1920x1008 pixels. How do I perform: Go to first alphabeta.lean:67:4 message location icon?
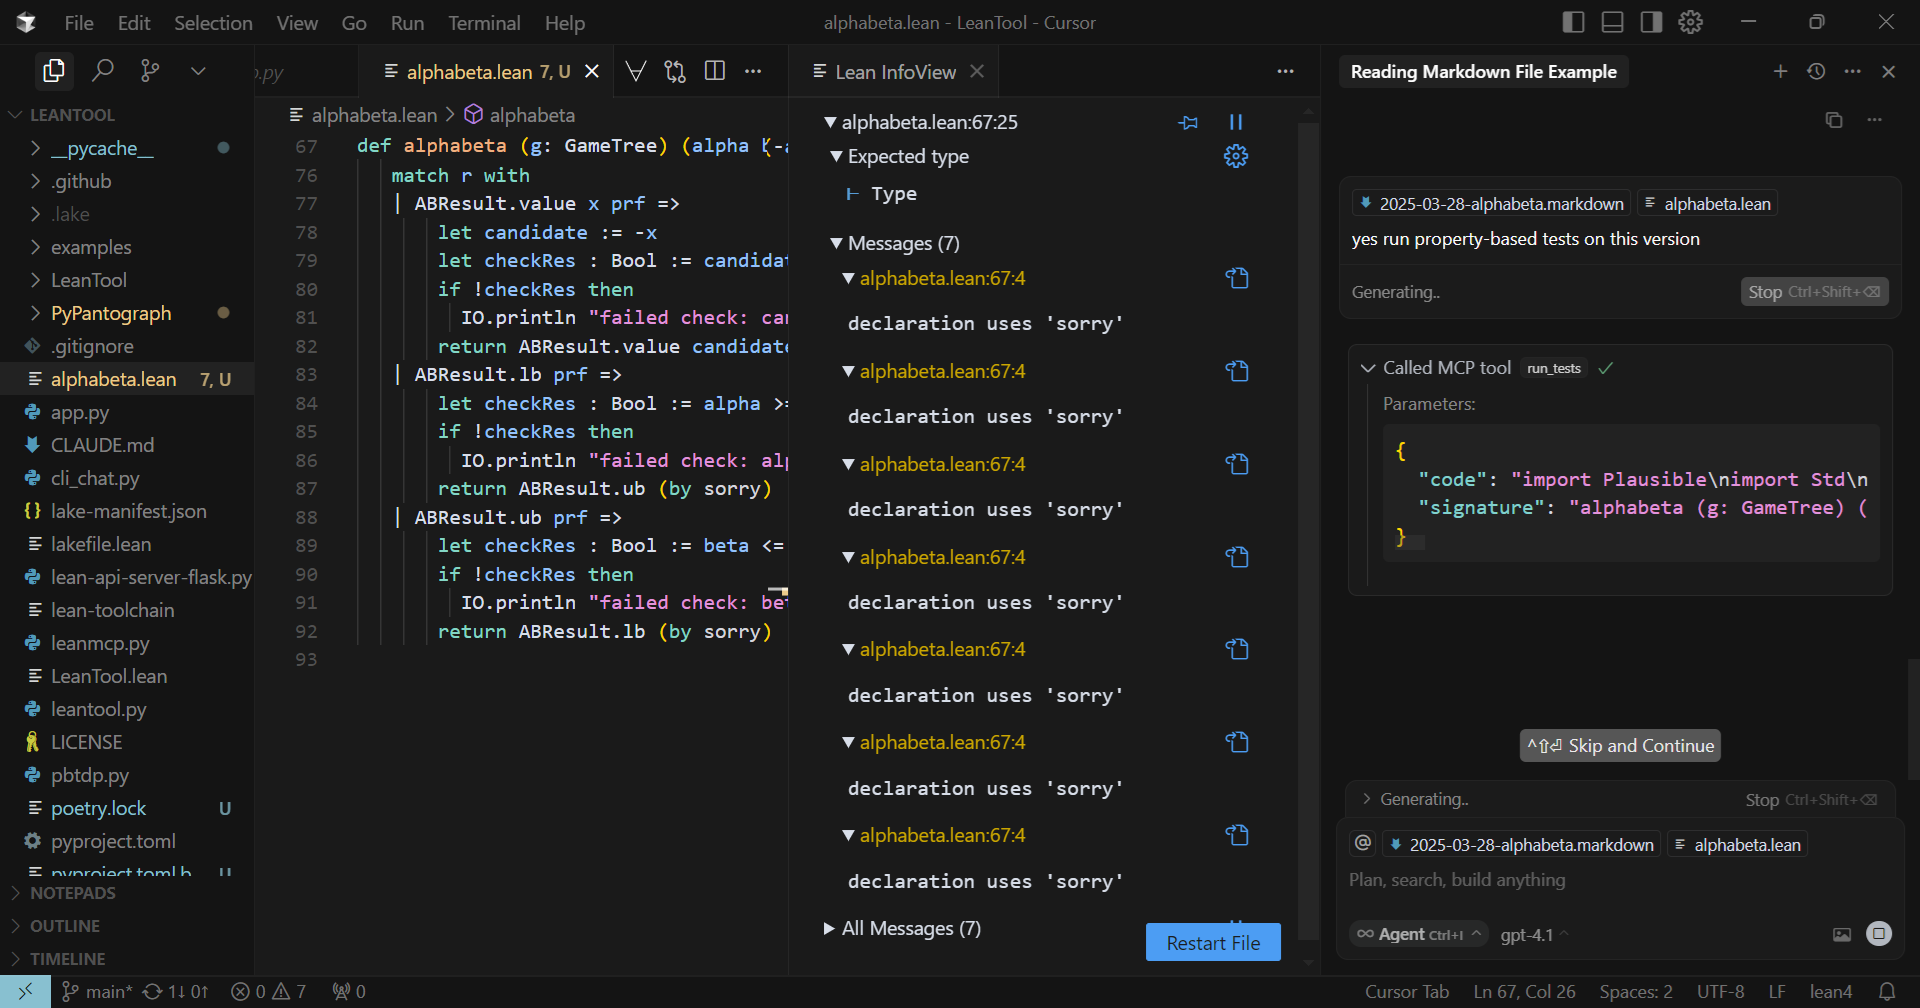pos(1237,278)
